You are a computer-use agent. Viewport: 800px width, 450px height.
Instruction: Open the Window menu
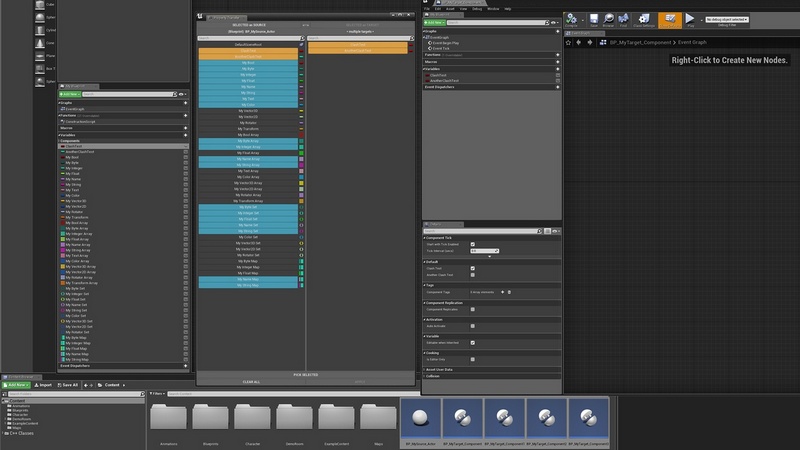(493, 8)
